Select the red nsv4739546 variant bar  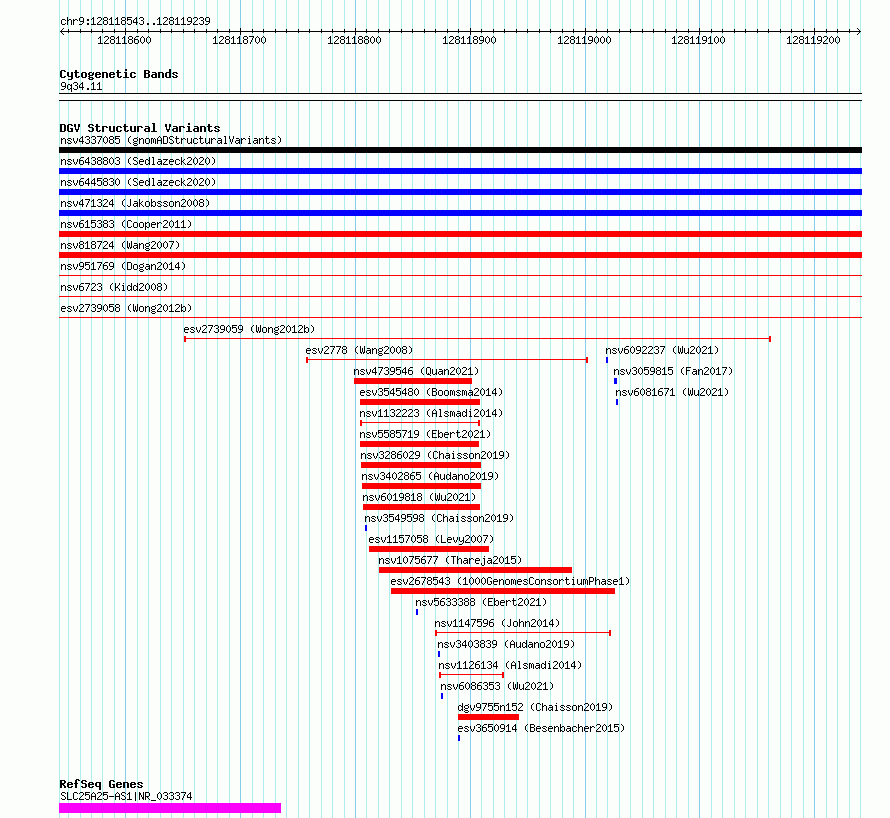(x=413, y=381)
